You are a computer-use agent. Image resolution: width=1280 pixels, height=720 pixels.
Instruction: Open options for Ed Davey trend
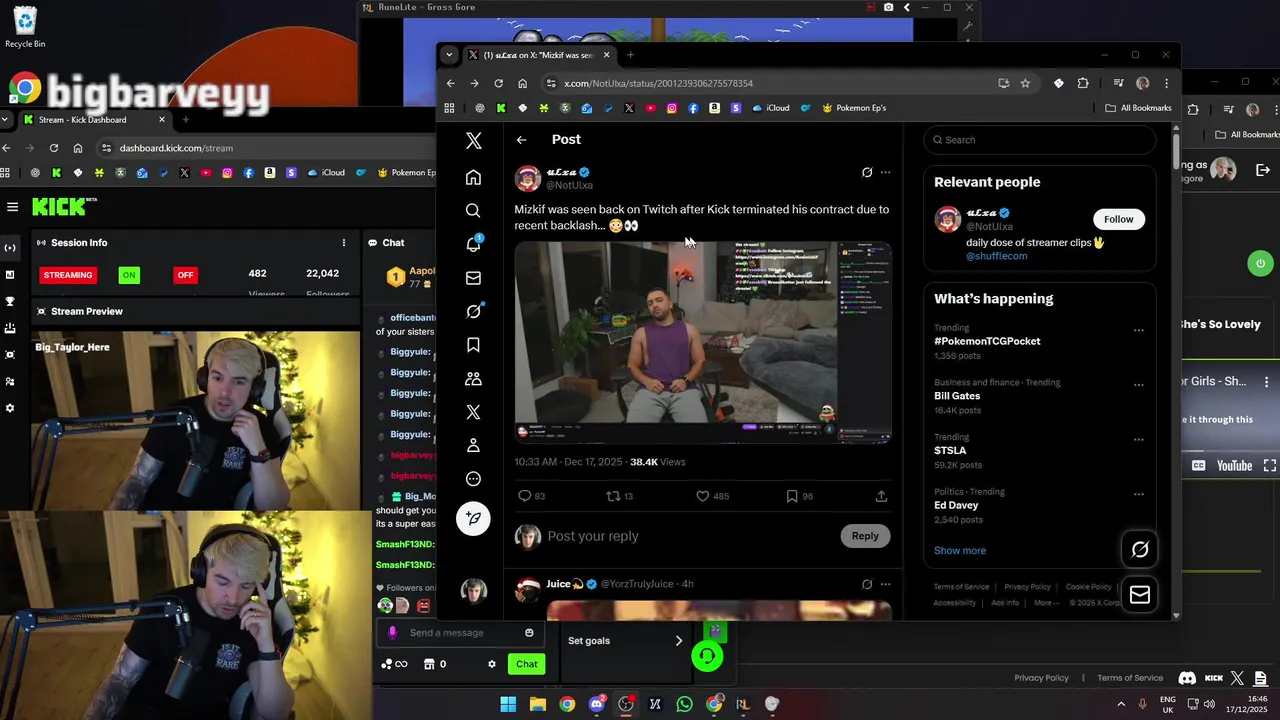click(1138, 494)
